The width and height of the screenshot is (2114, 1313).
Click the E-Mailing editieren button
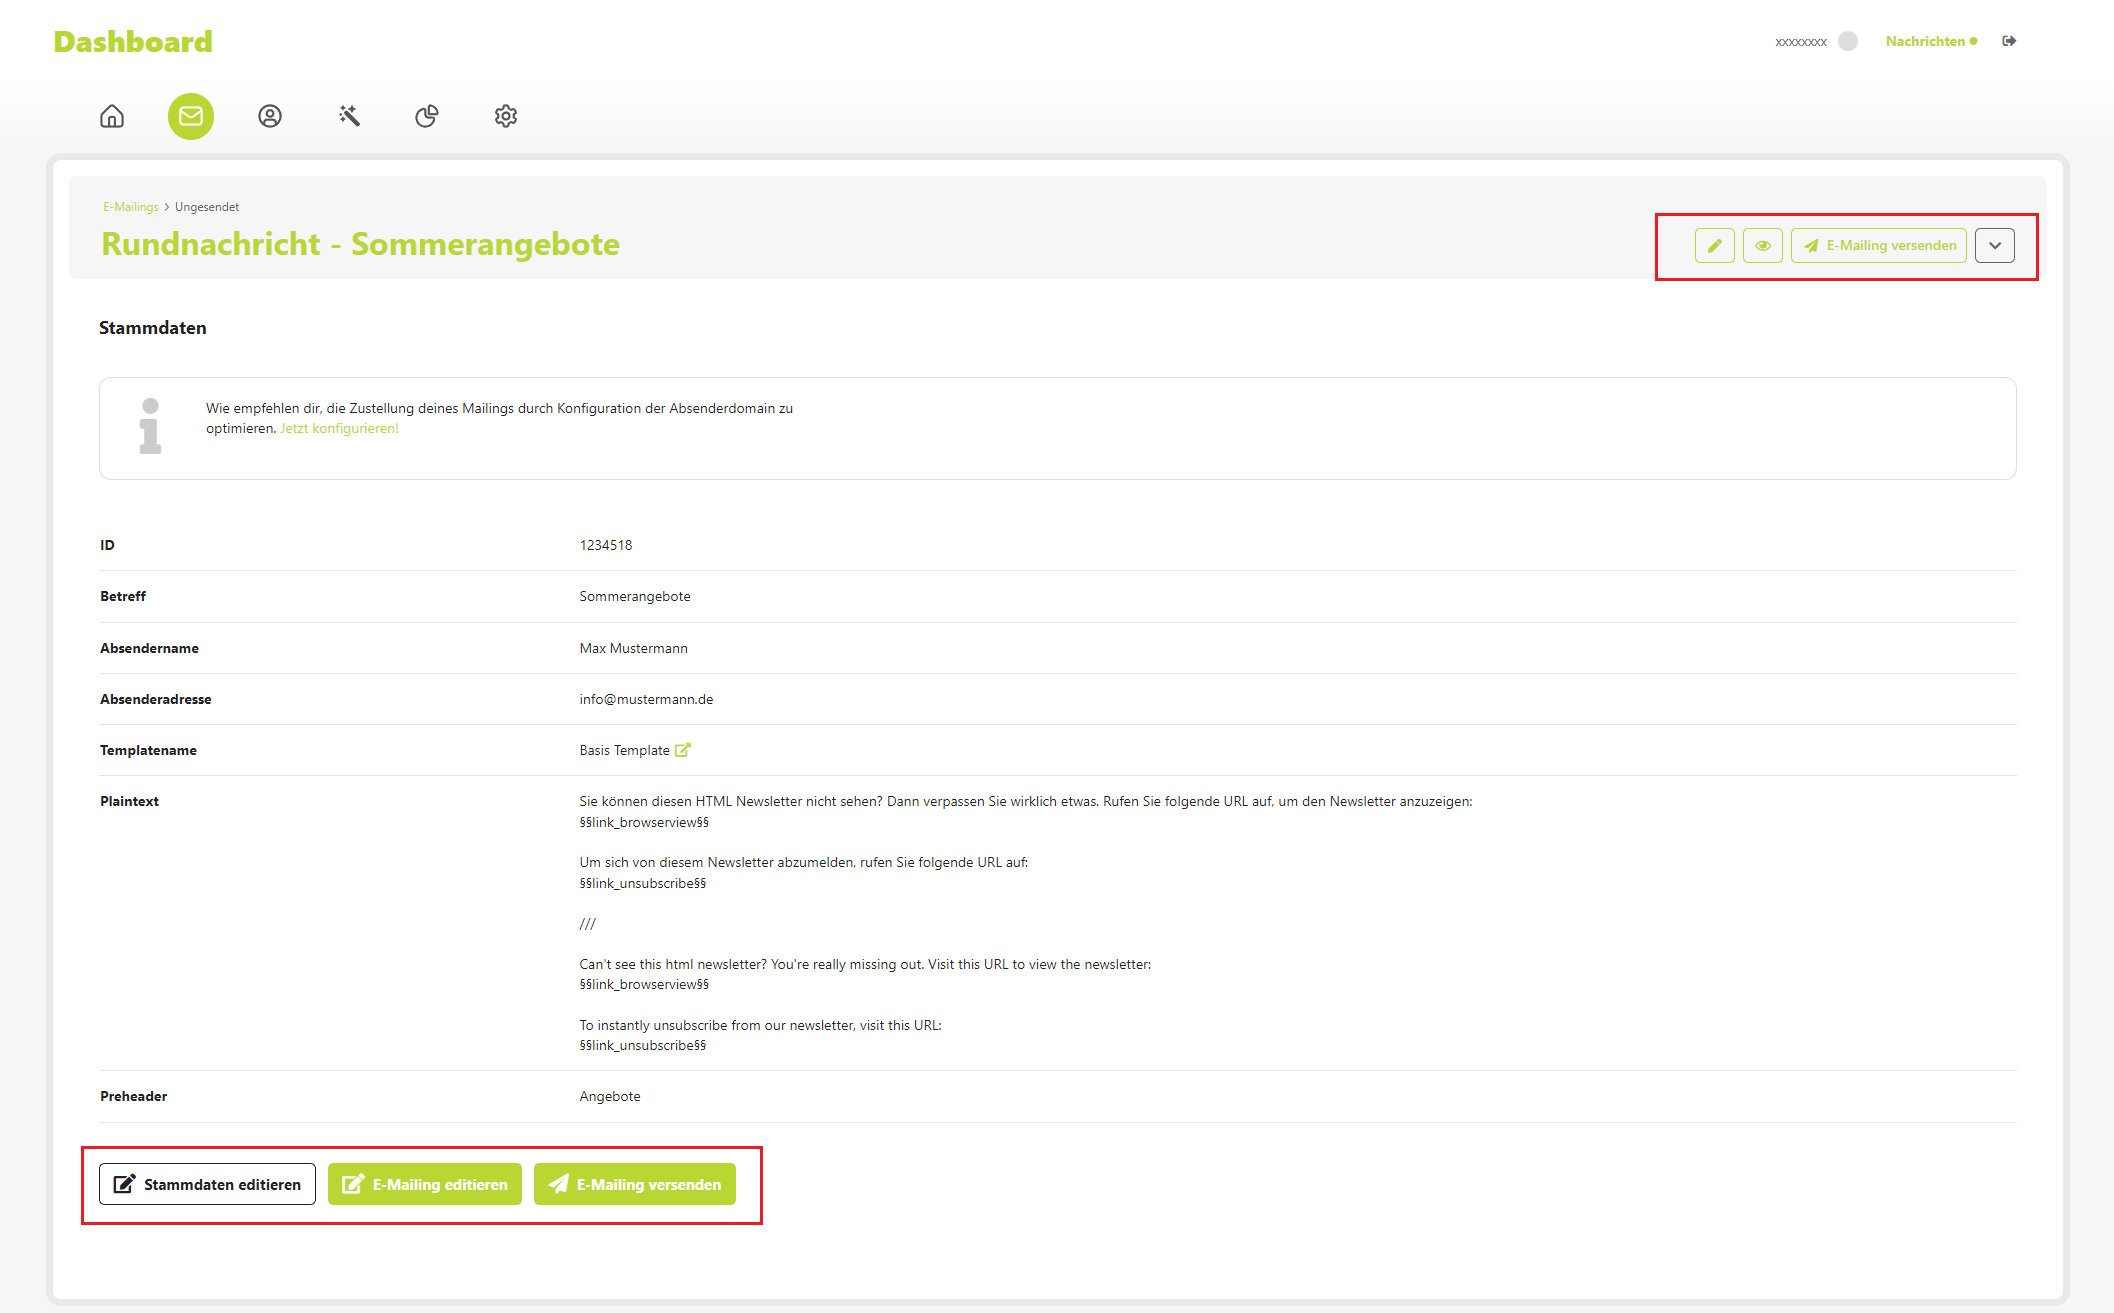coord(423,1184)
